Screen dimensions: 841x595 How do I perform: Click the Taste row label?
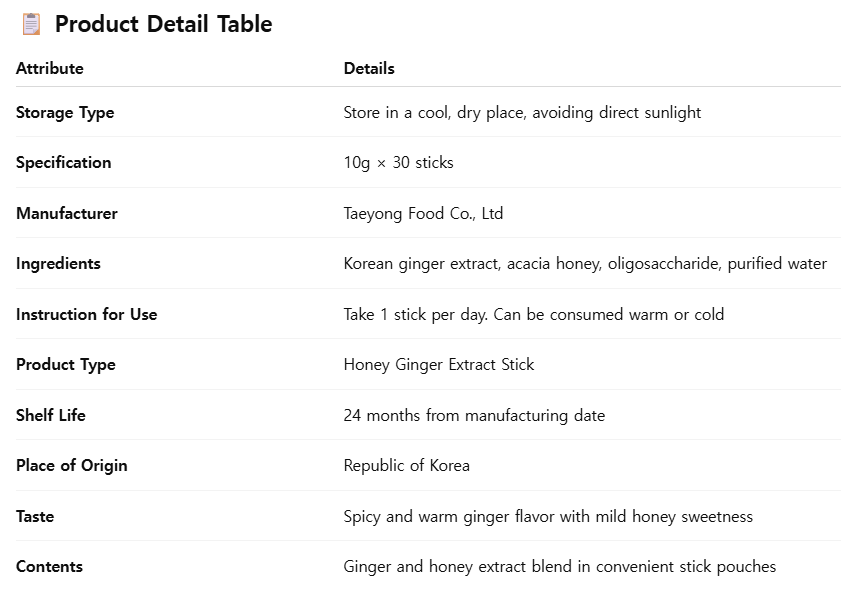click(35, 516)
